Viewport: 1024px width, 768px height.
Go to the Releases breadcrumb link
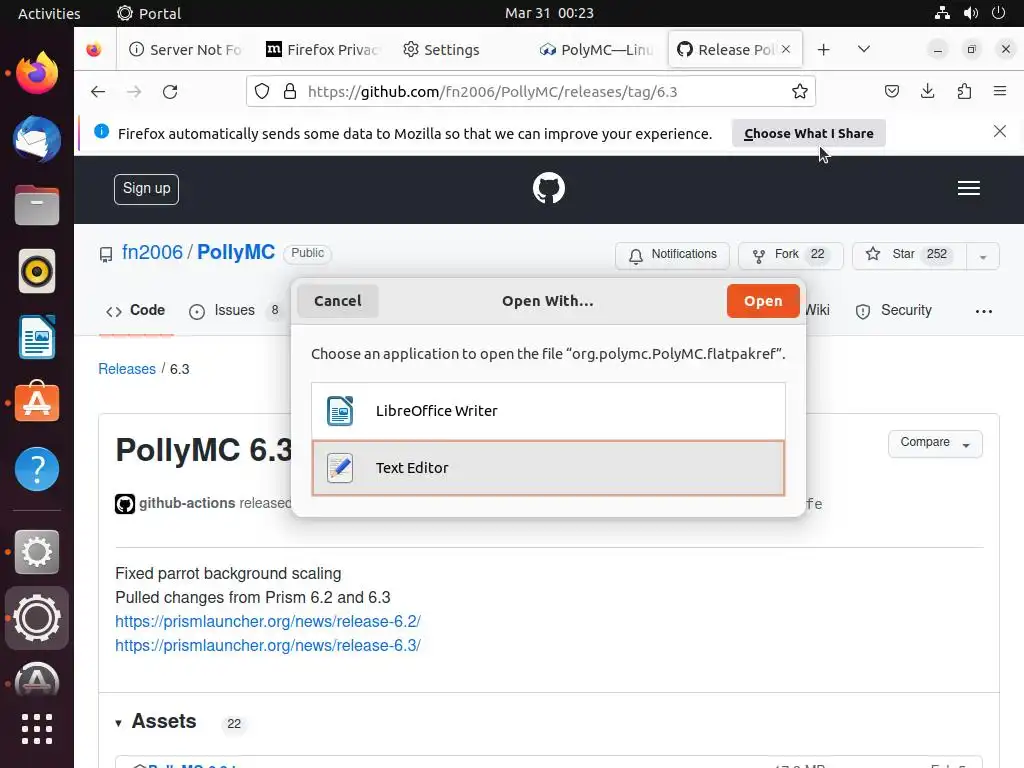(127, 369)
